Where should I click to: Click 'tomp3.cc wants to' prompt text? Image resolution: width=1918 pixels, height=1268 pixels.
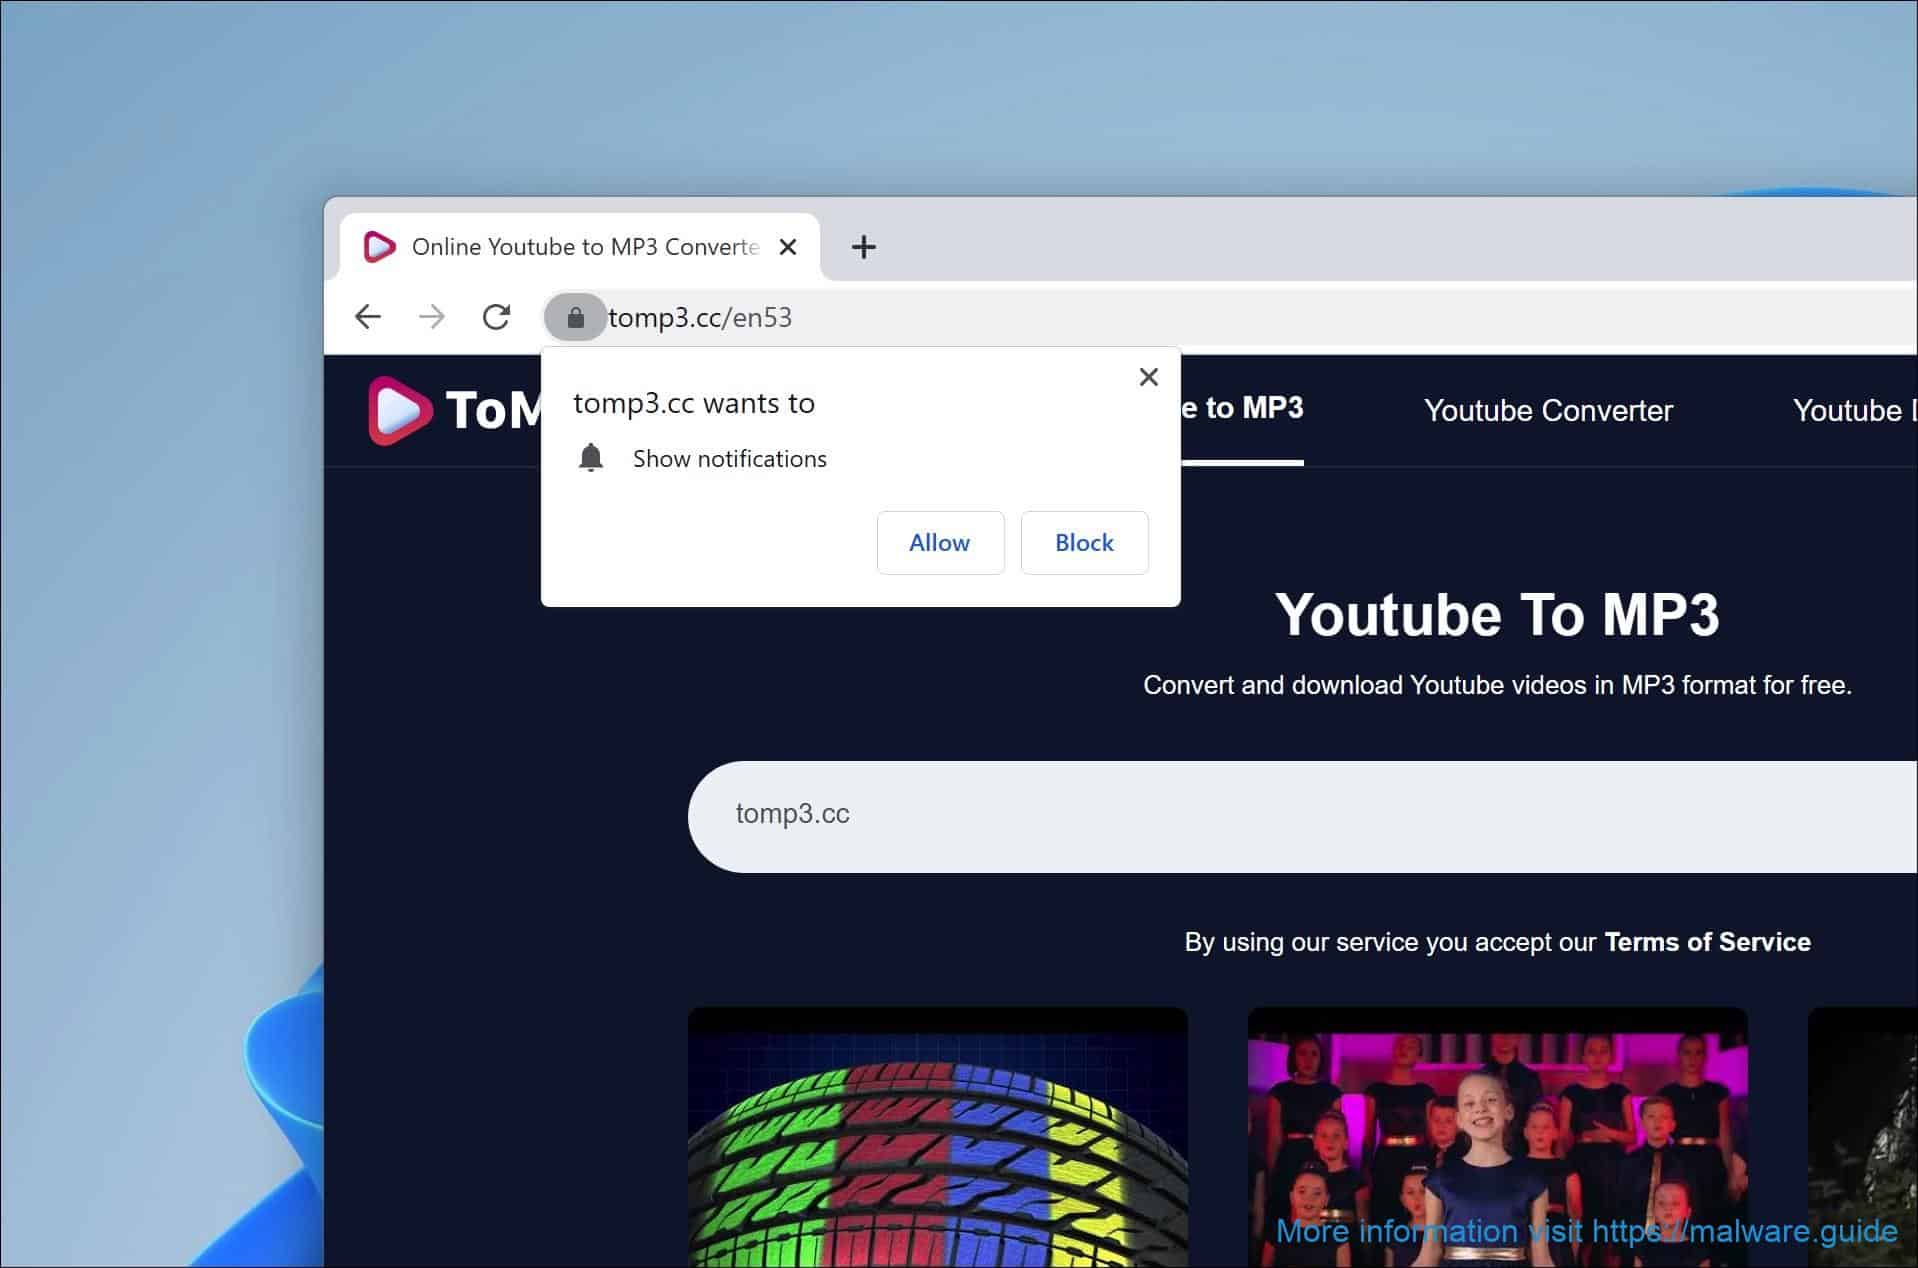pos(694,403)
